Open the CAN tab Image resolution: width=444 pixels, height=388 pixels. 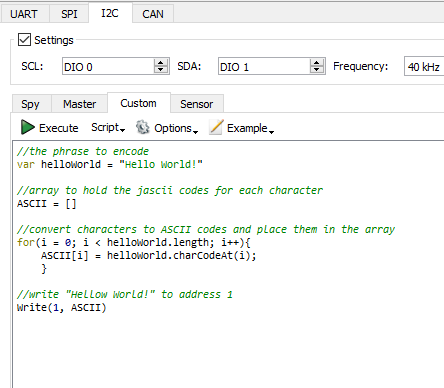click(153, 14)
